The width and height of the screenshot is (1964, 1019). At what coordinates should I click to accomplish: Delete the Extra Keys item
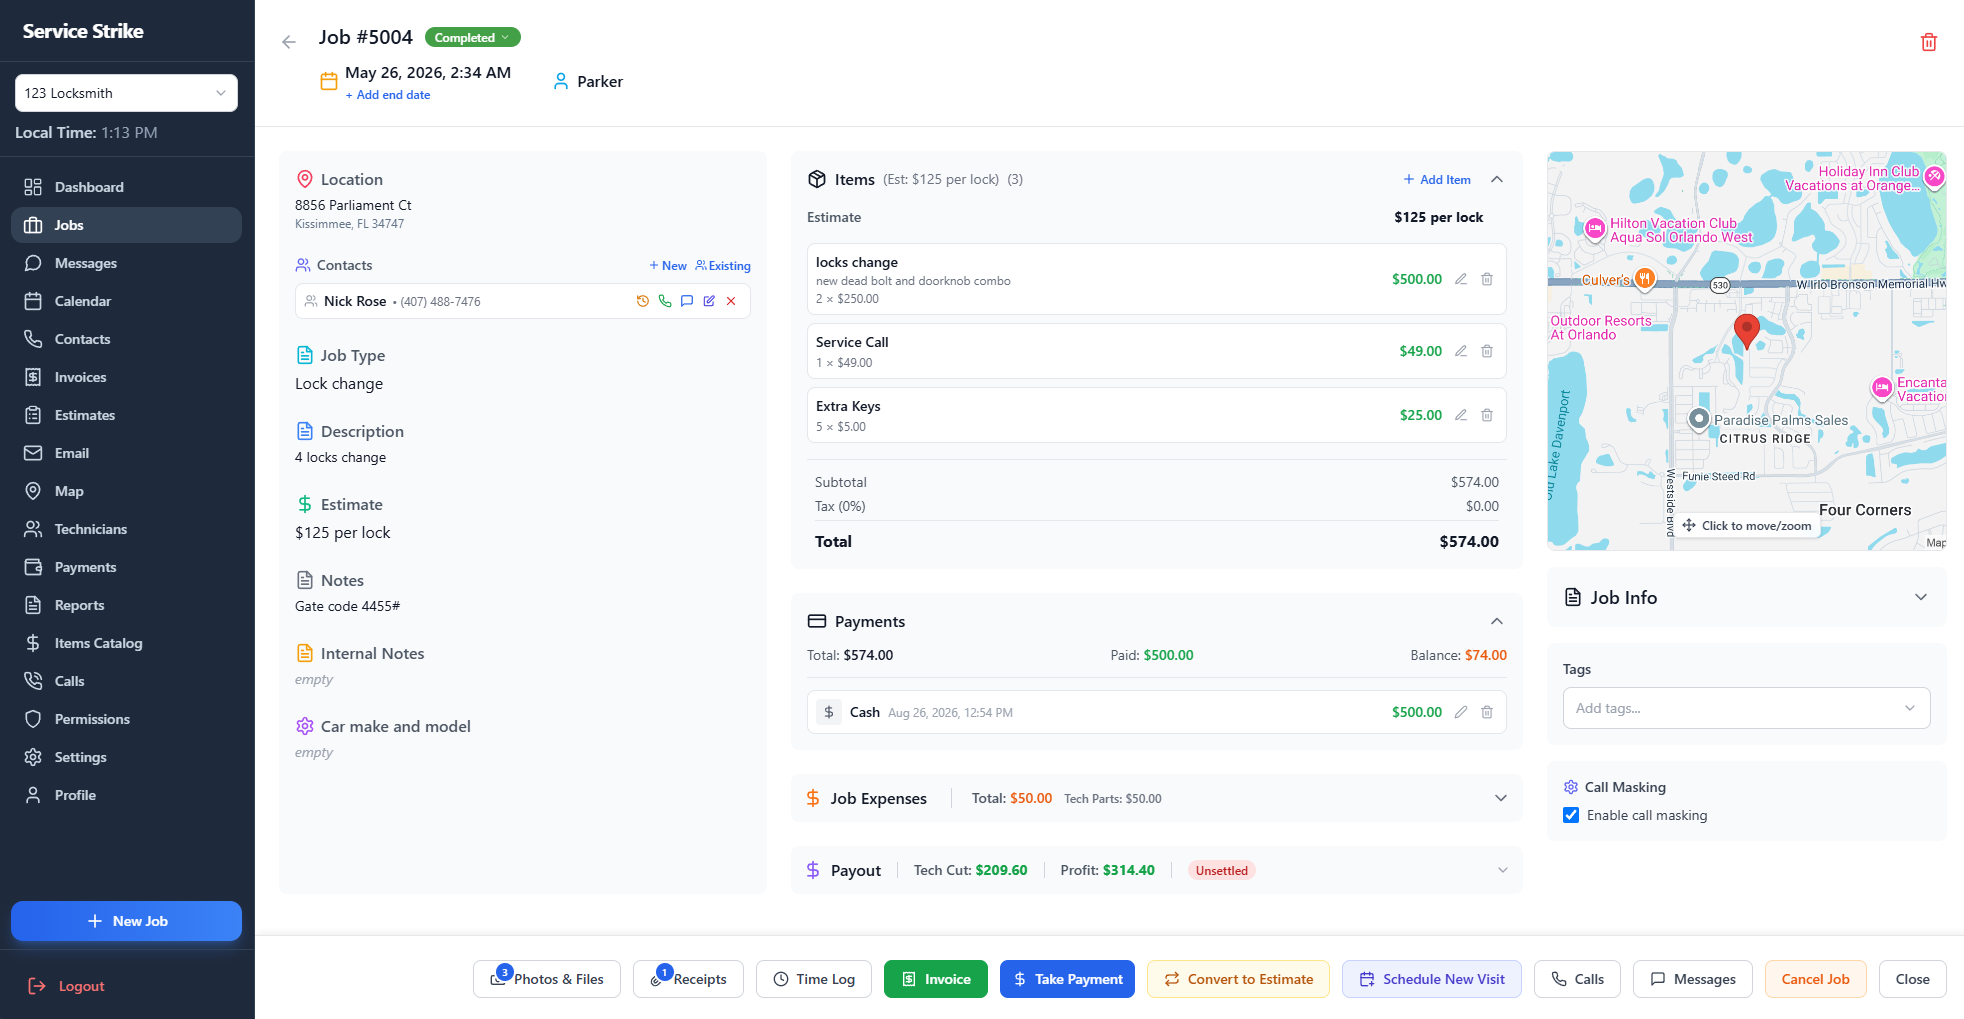(x=1487, y=415)
